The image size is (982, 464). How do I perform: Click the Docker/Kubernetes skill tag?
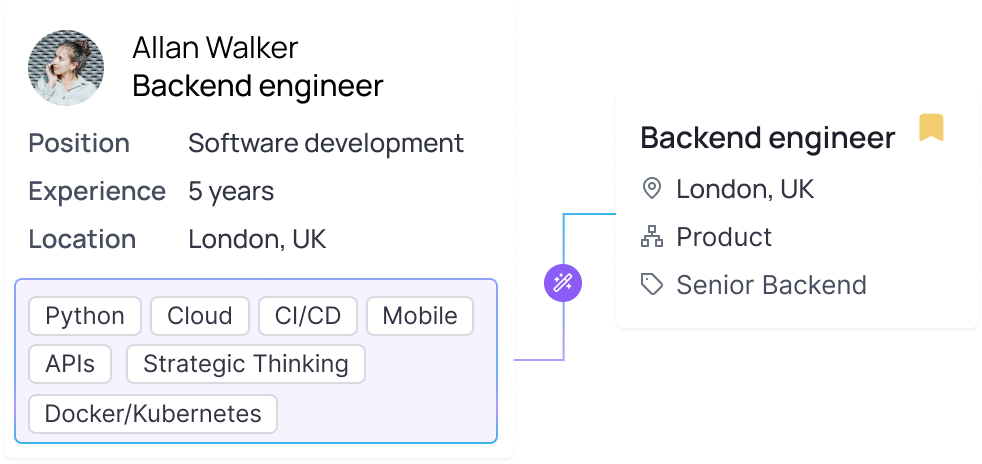point(153,413)
